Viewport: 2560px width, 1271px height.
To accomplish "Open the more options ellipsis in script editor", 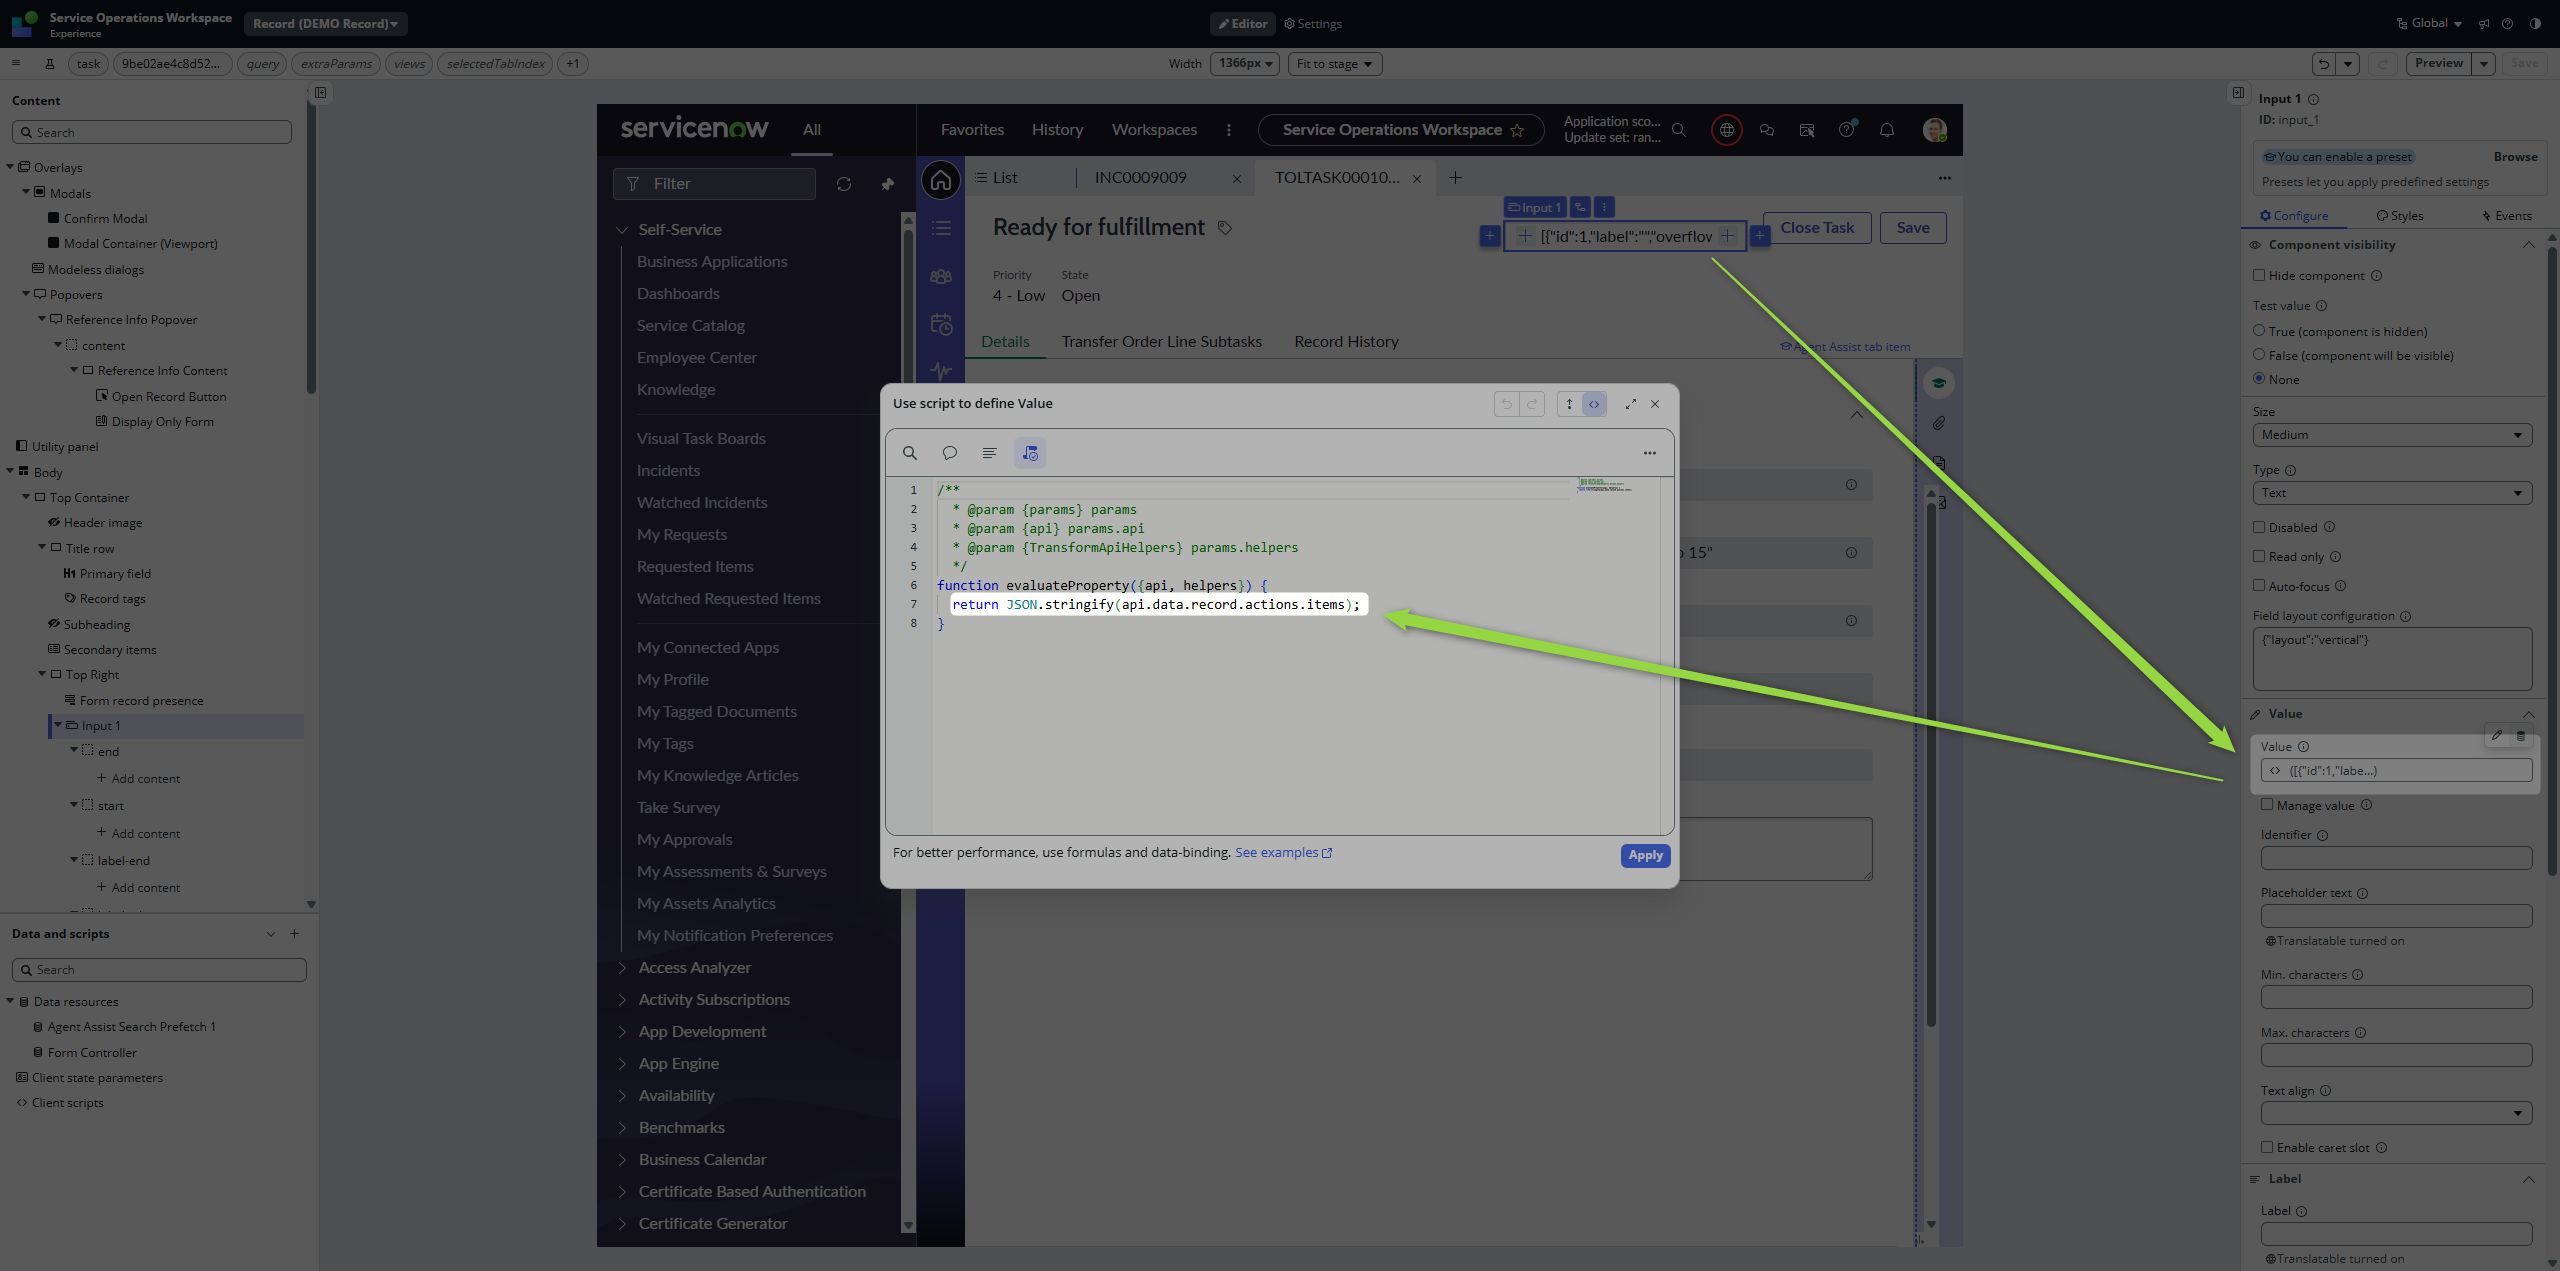I will coord(1649,453).
